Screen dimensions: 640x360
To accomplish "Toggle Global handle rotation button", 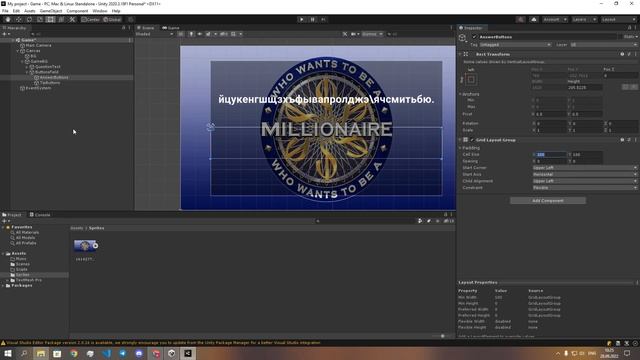I will coord(112,19).
